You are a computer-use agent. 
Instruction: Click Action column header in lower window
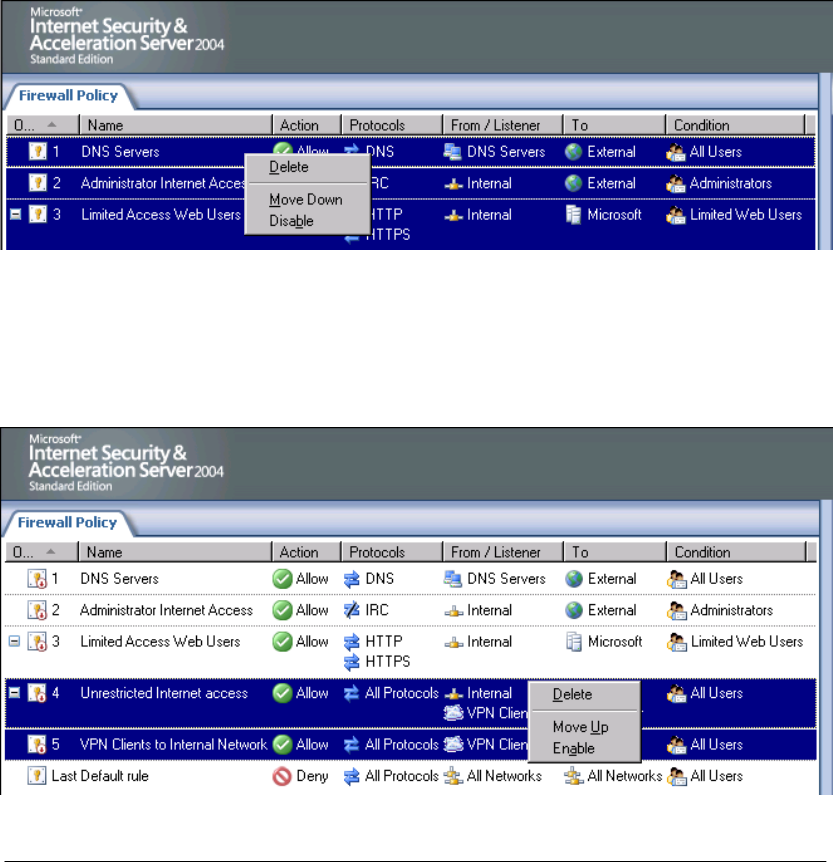[x=306, y=552]
